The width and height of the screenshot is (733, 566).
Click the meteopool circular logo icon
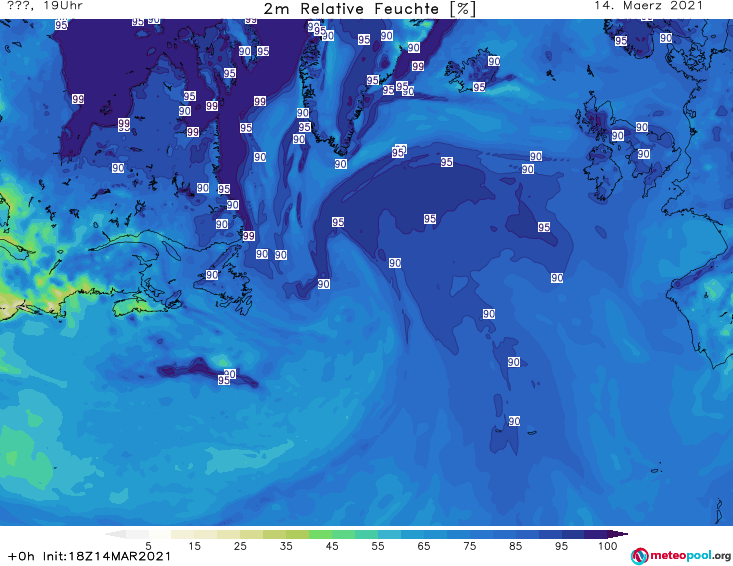pyautogui.click(x=639, y=556)
